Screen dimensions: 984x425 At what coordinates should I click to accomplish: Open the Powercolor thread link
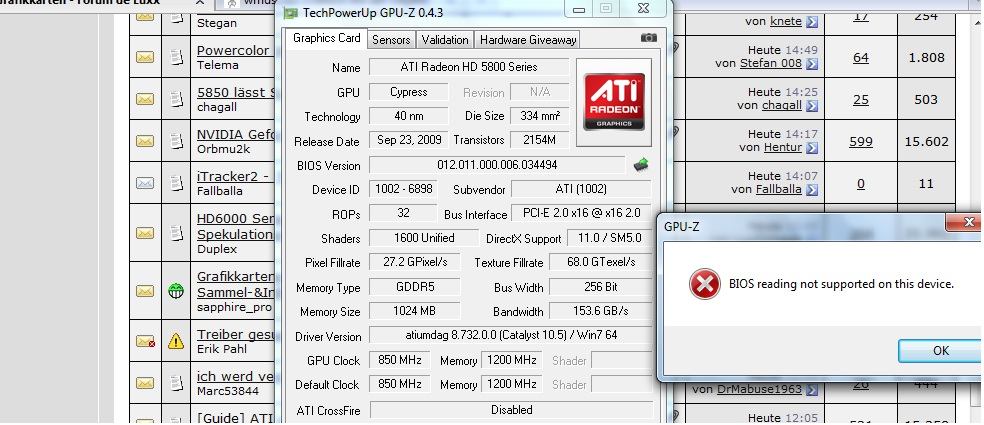233,51
